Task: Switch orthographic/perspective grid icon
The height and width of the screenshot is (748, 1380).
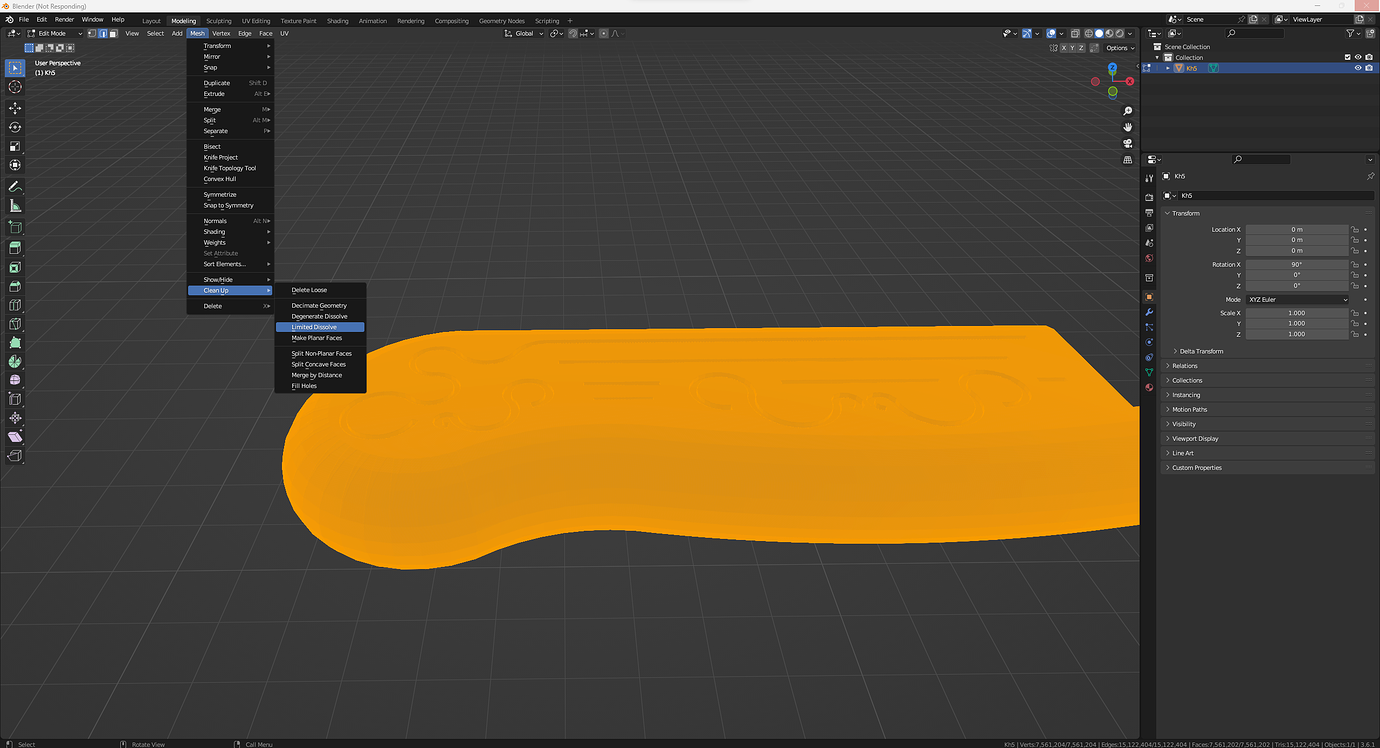Action: [1128, 160]
